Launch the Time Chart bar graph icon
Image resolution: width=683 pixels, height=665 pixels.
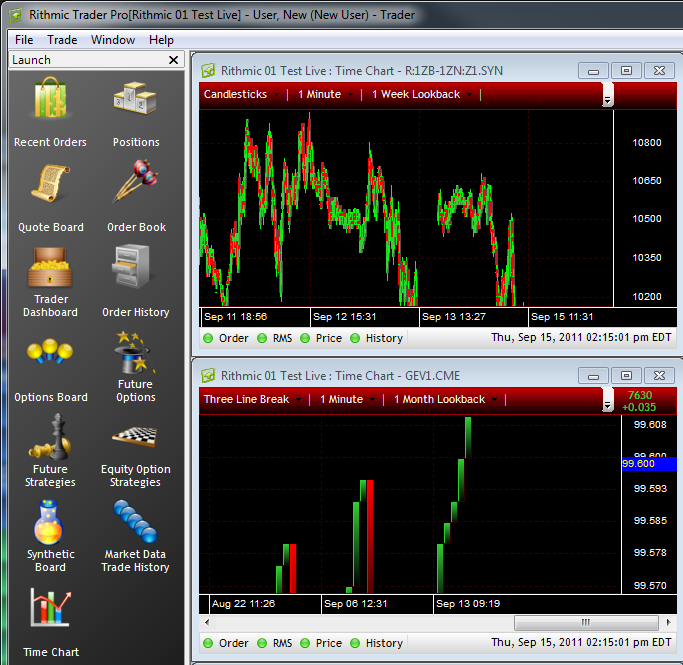(51, 608)
